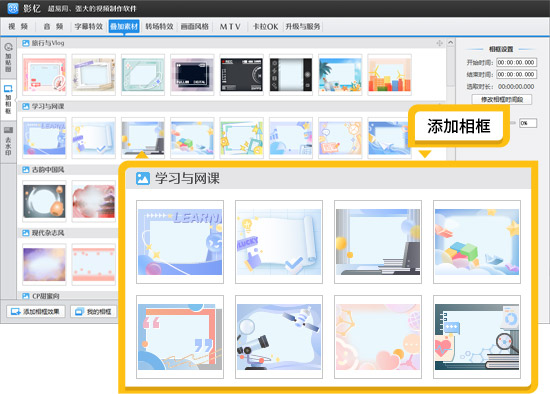The width and height of the screenshot is (550, 394).
Task: Click the 相框设置 panel heading
Action: coord(501,49)
